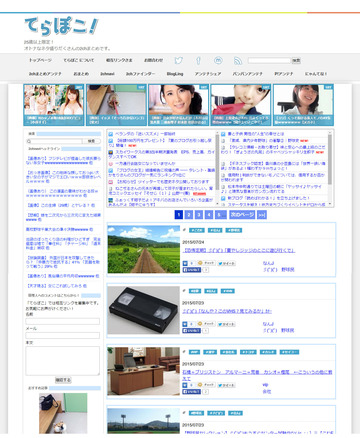
Task: Open fourth banner thumbnail with red cloth
Action: 241,105
